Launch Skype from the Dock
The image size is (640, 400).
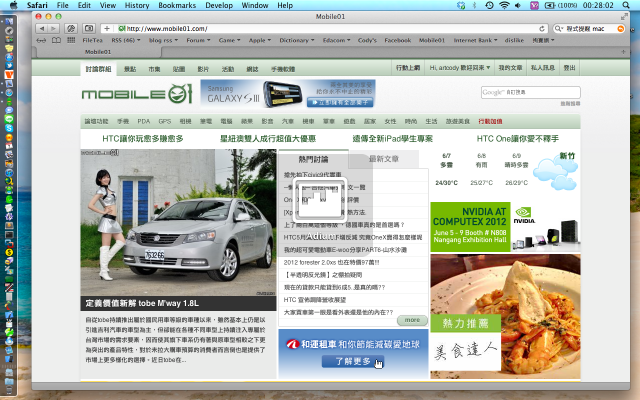pos(9,128)
